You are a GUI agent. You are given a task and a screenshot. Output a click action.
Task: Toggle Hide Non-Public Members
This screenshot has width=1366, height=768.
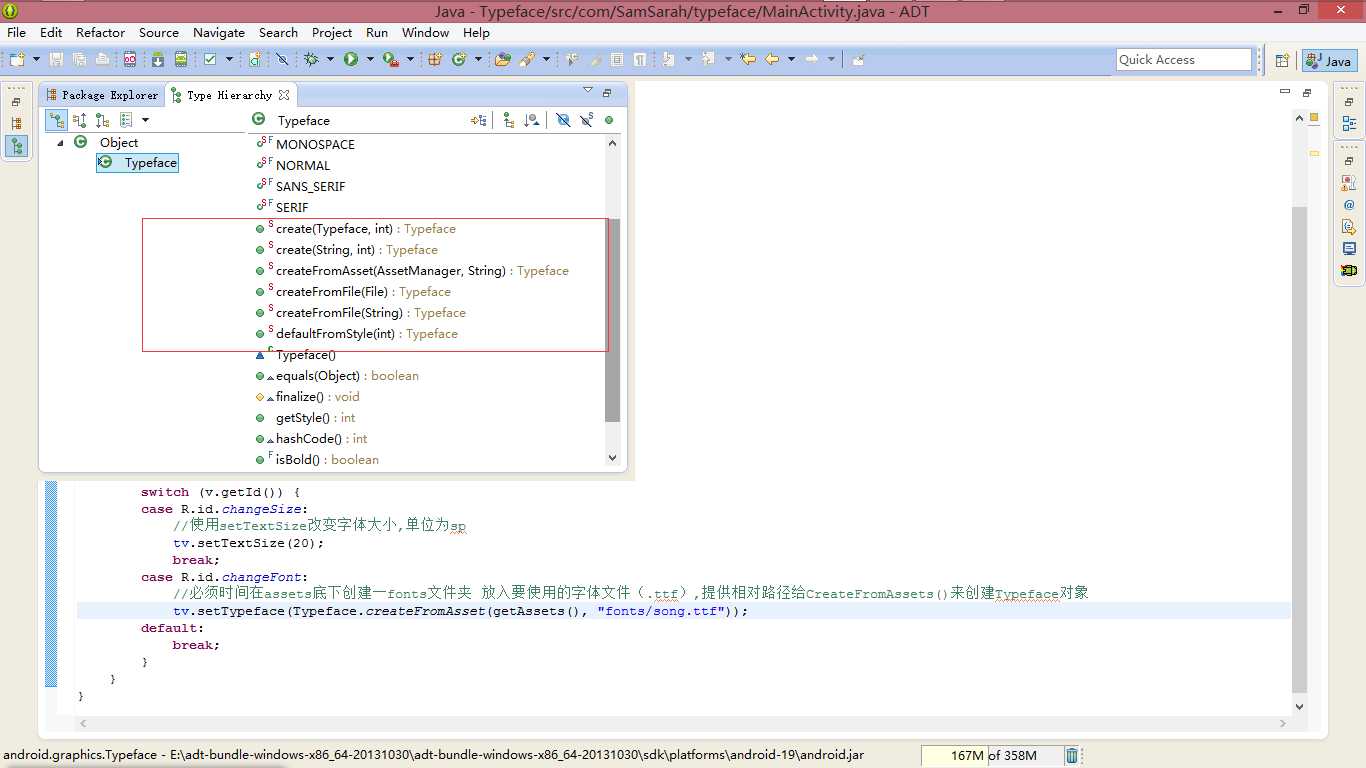pyautogui.click(x=609, y=120)
